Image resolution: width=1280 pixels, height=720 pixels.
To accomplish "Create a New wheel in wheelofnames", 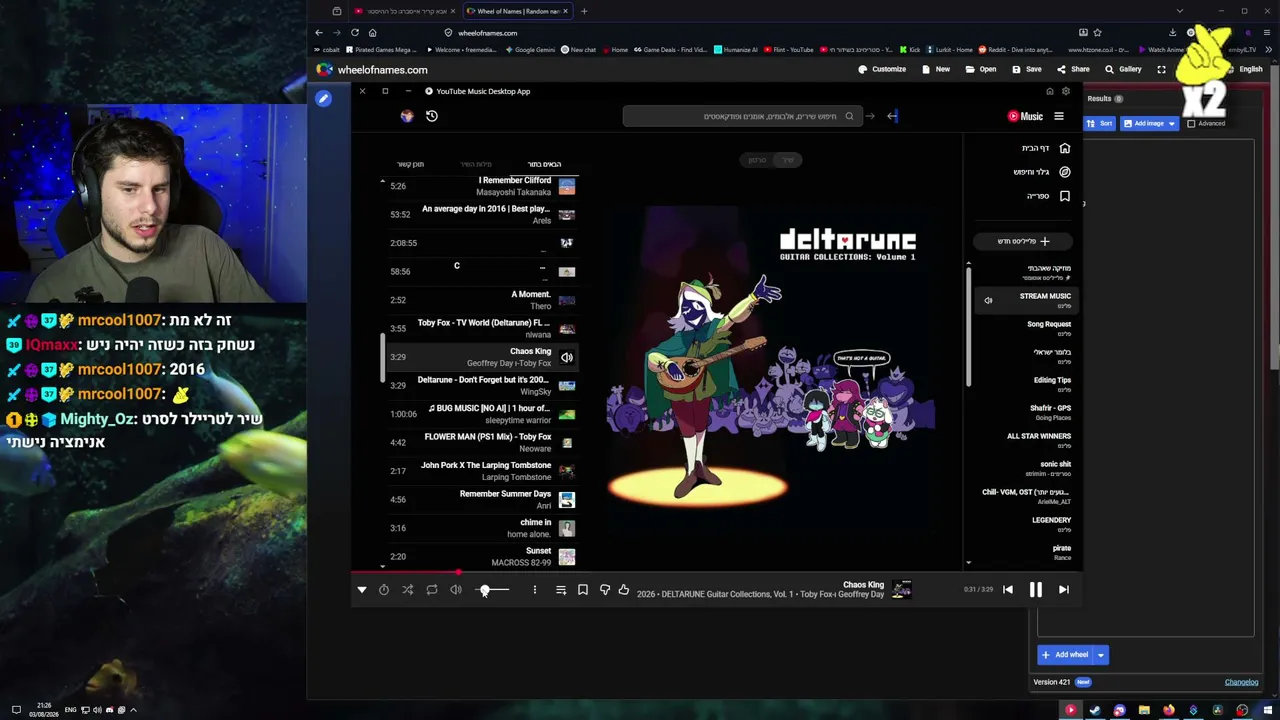I will [936, 70].
